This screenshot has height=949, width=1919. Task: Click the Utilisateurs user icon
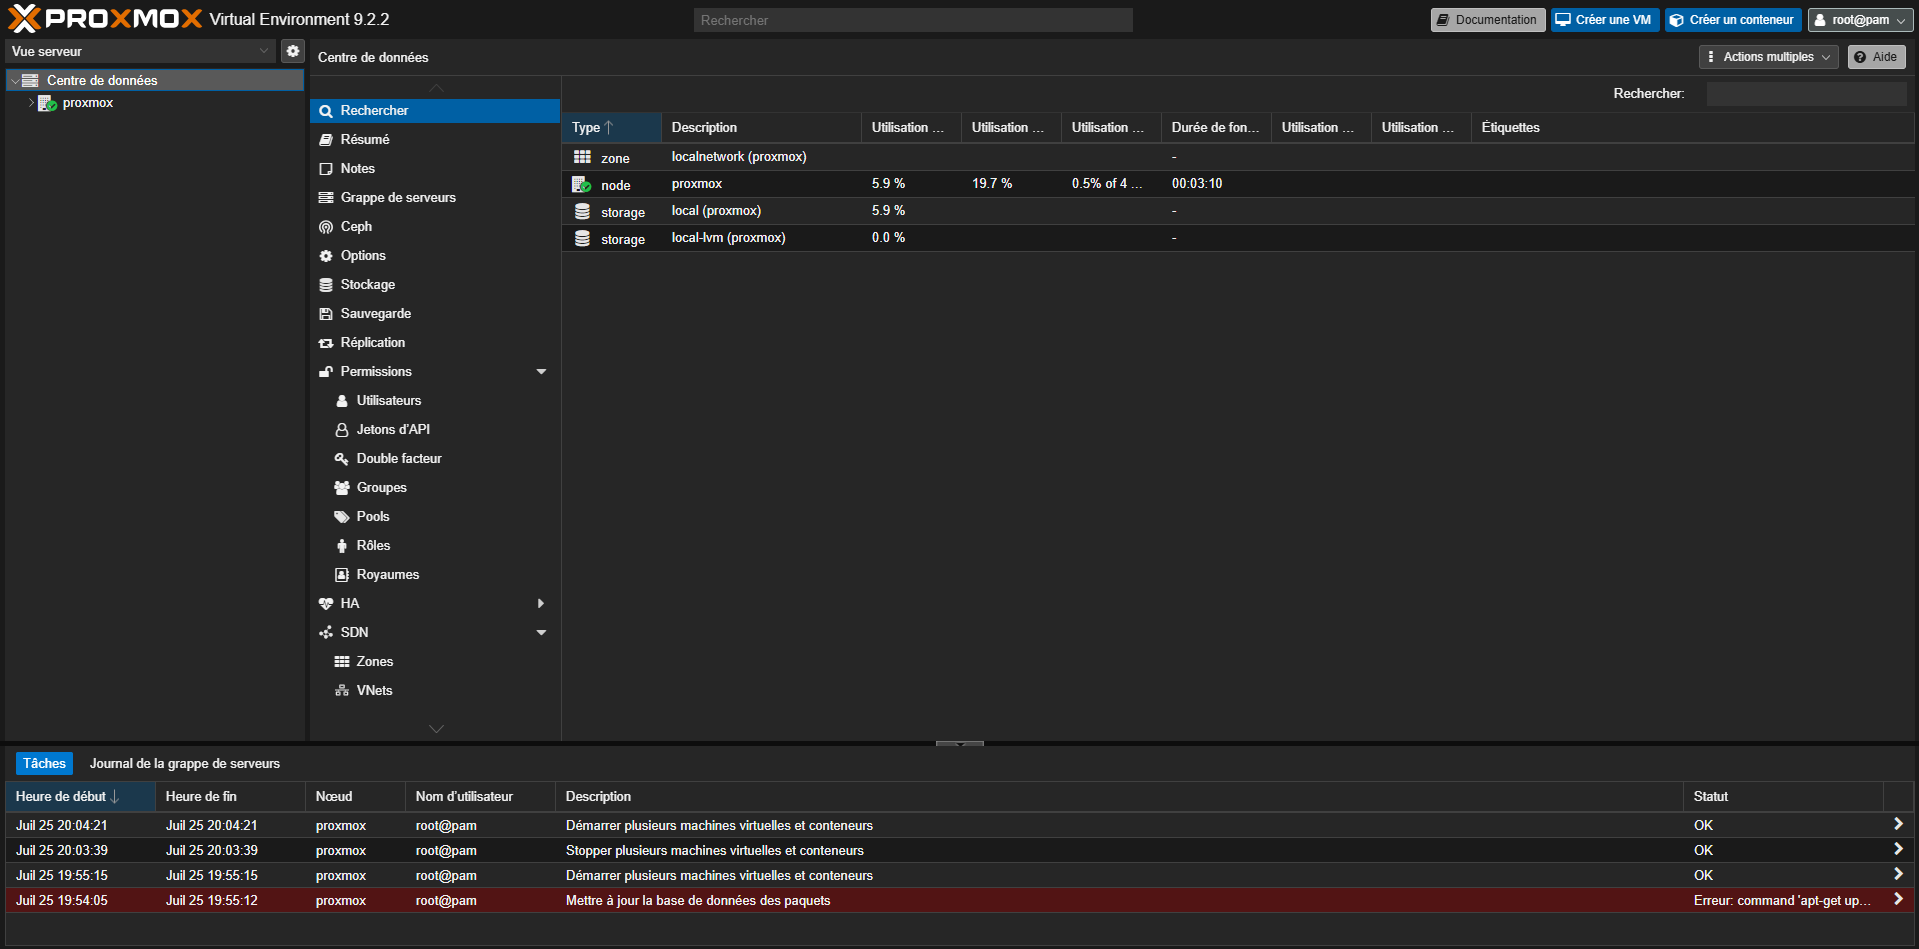pos(342,400)
